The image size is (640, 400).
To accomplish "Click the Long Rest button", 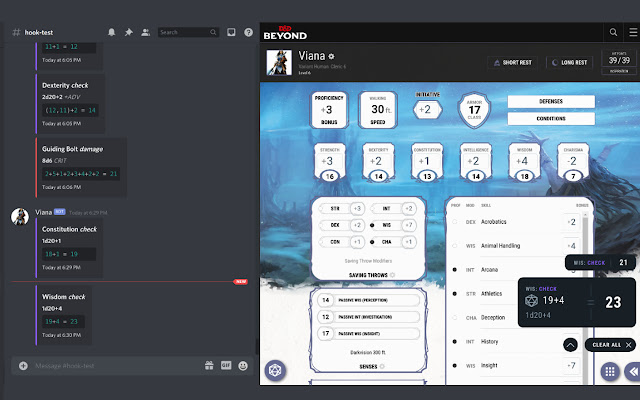I will (x=569, y=62).
